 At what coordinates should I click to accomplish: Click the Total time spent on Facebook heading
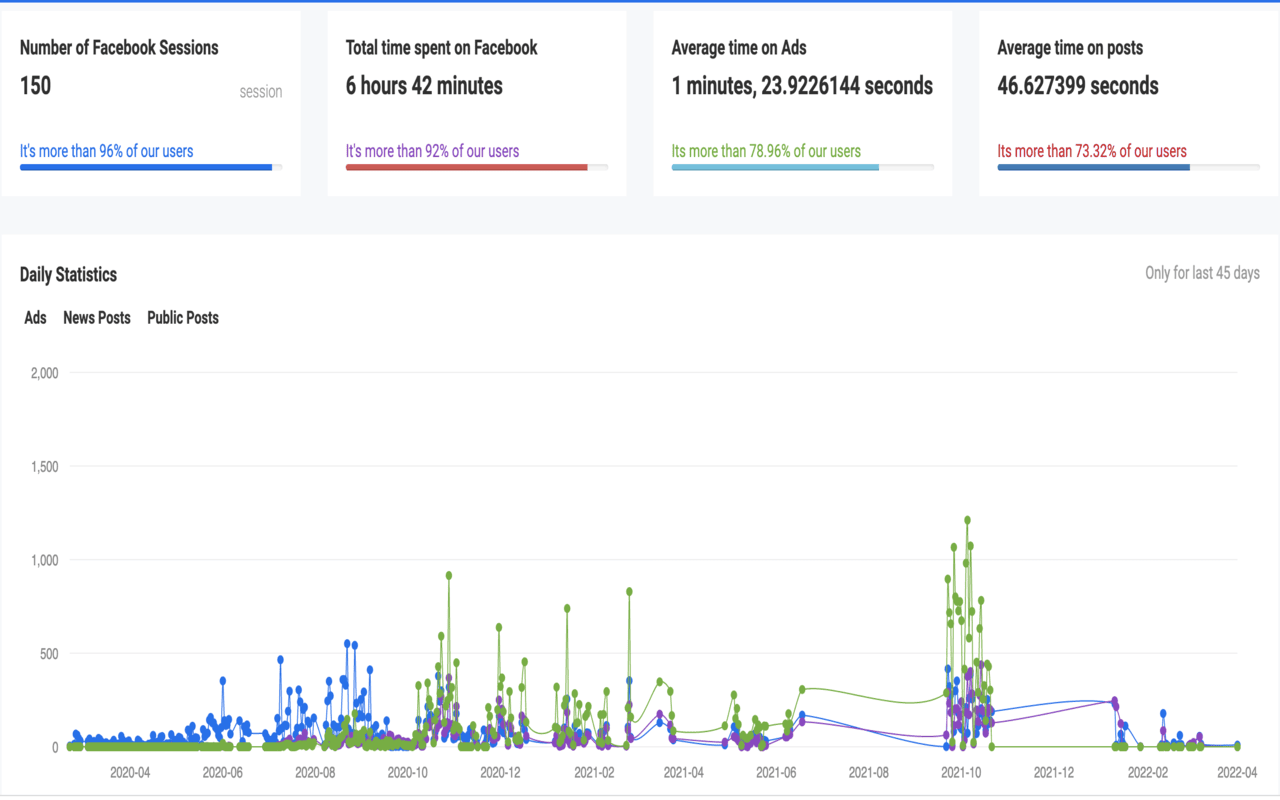tap(442, 47)
